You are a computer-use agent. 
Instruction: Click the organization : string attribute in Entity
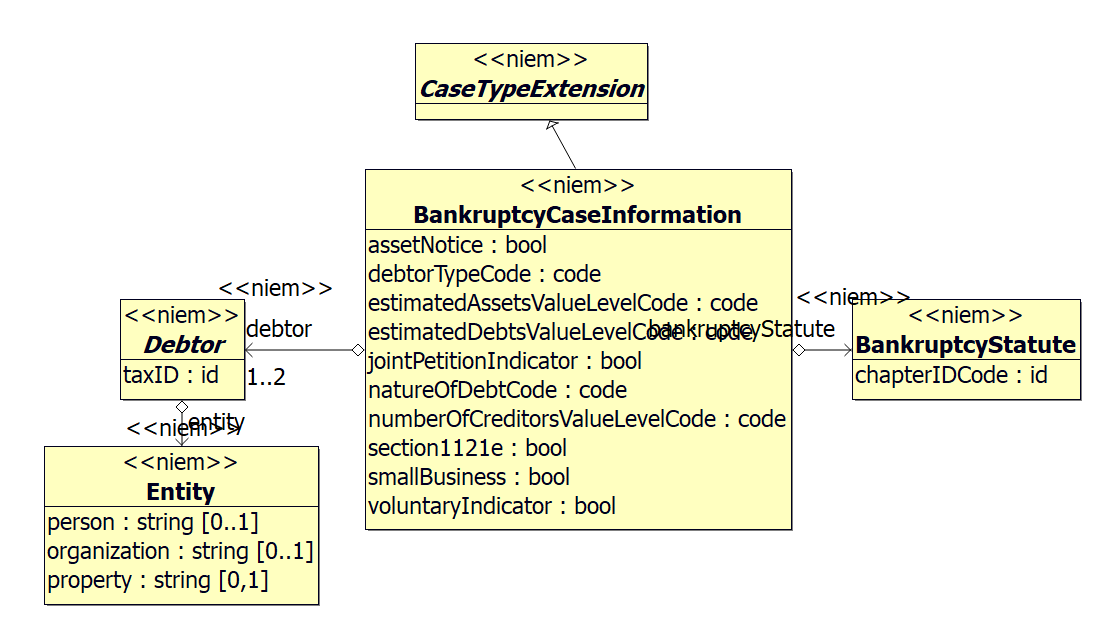click(180, 551)
